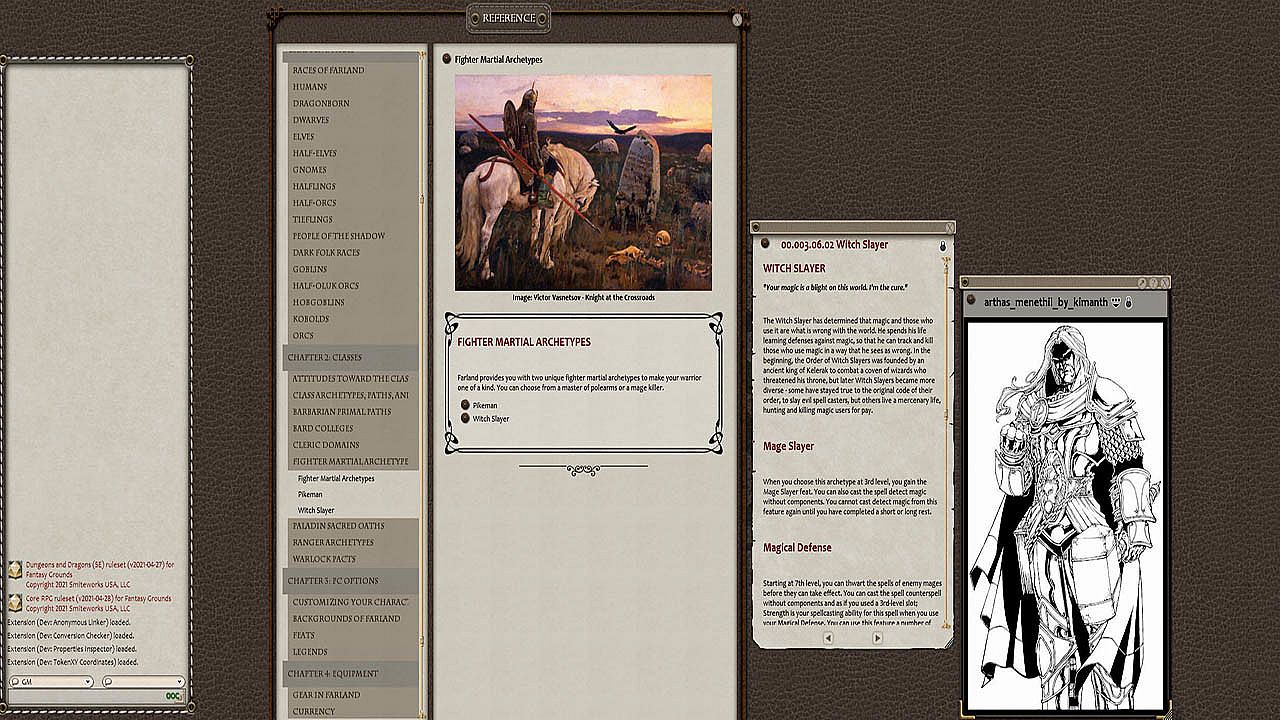
Task: Go to the previous page in Witch Slayer window
Action: tap(828, 638)
